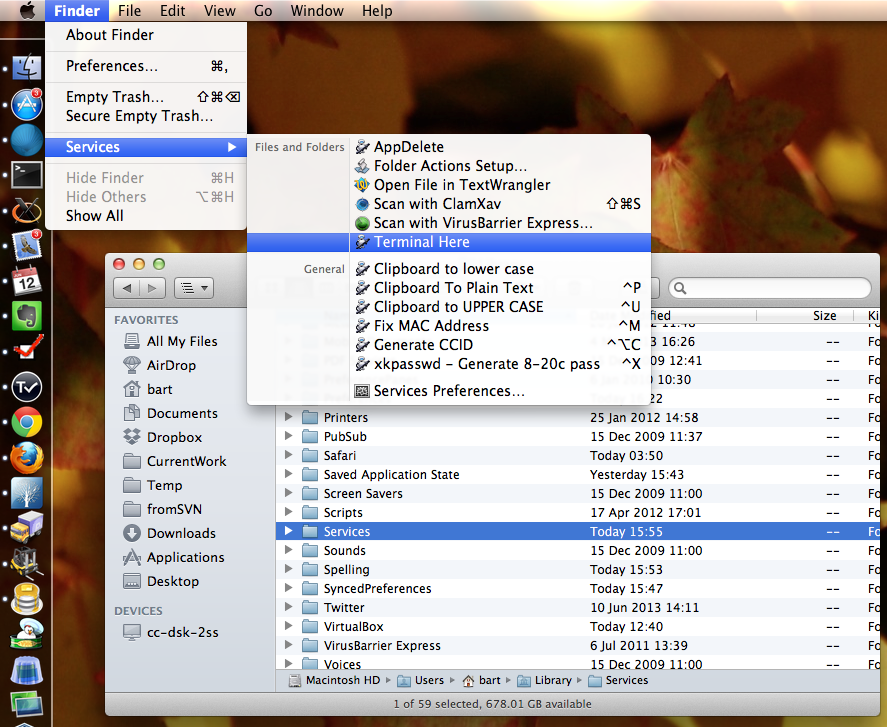Open Finder from the Dock
This screenshot has width=887, height=727.
26,69
